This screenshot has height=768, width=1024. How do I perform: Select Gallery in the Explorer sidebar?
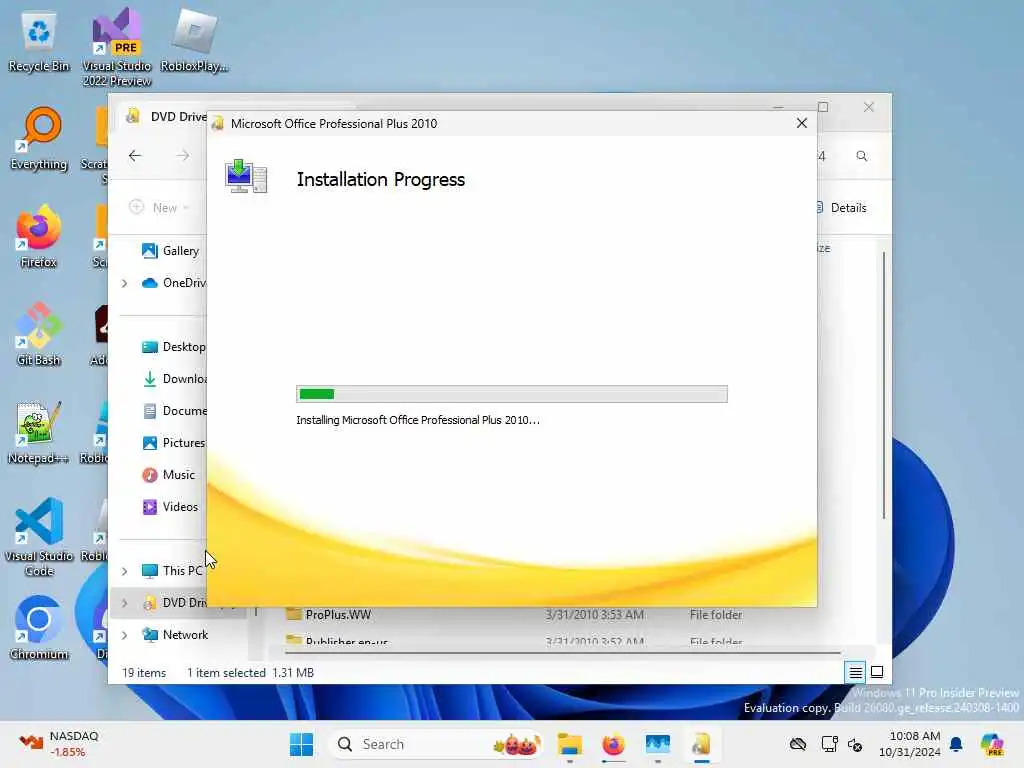pyautogui.click(x=171, y=251)
